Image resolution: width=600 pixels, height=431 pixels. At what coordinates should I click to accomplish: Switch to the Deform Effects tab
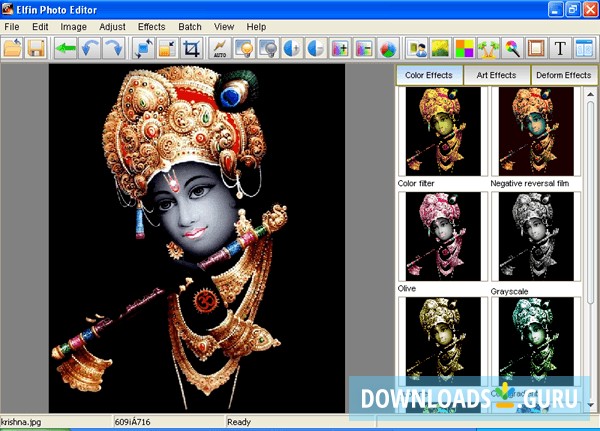(x=563, y=75)
